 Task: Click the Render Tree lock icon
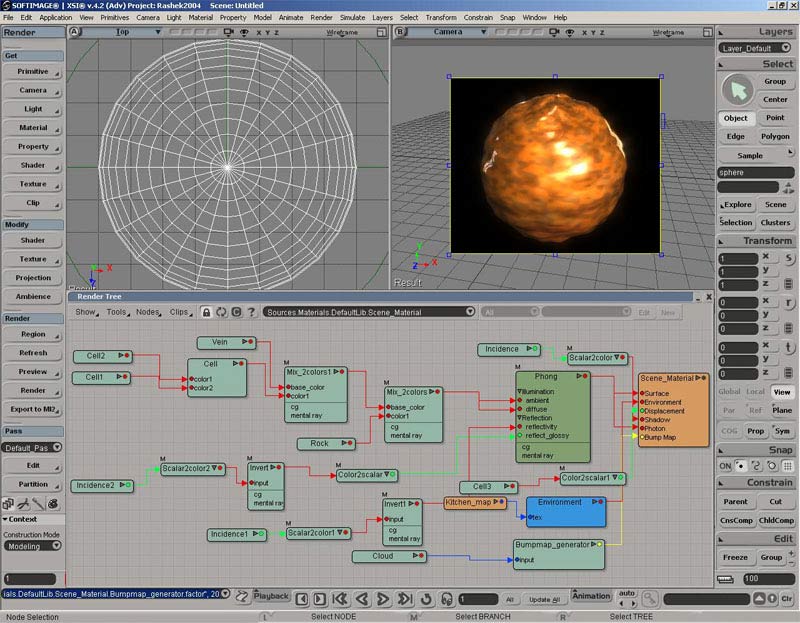[x=206, y=312]
